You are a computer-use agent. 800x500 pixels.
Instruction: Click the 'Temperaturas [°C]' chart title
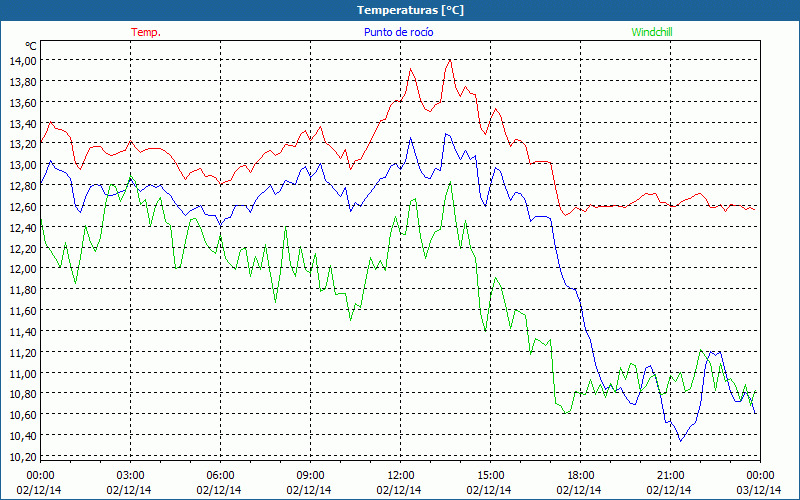pos(410,10)
